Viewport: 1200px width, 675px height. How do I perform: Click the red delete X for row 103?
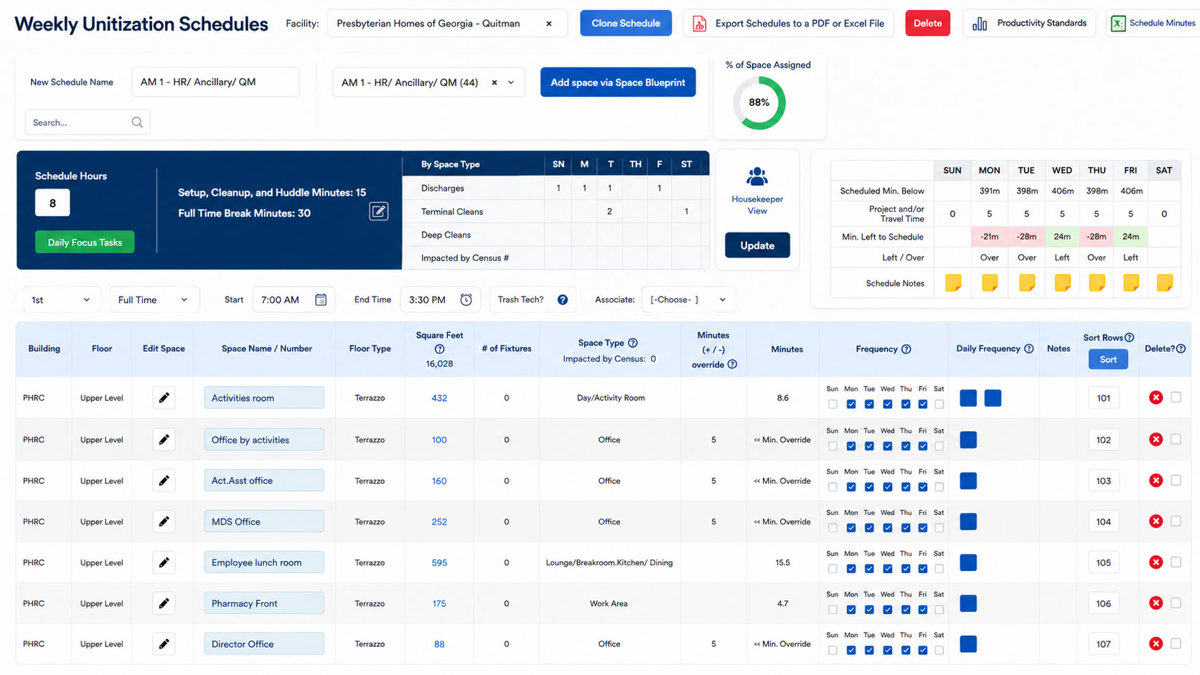pos(1156,480)
